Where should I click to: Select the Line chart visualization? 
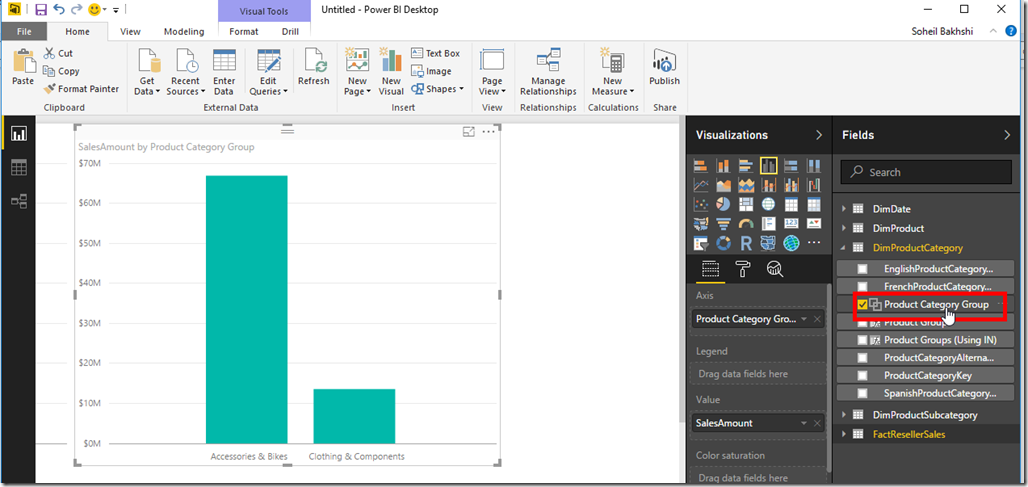(701, 185)
